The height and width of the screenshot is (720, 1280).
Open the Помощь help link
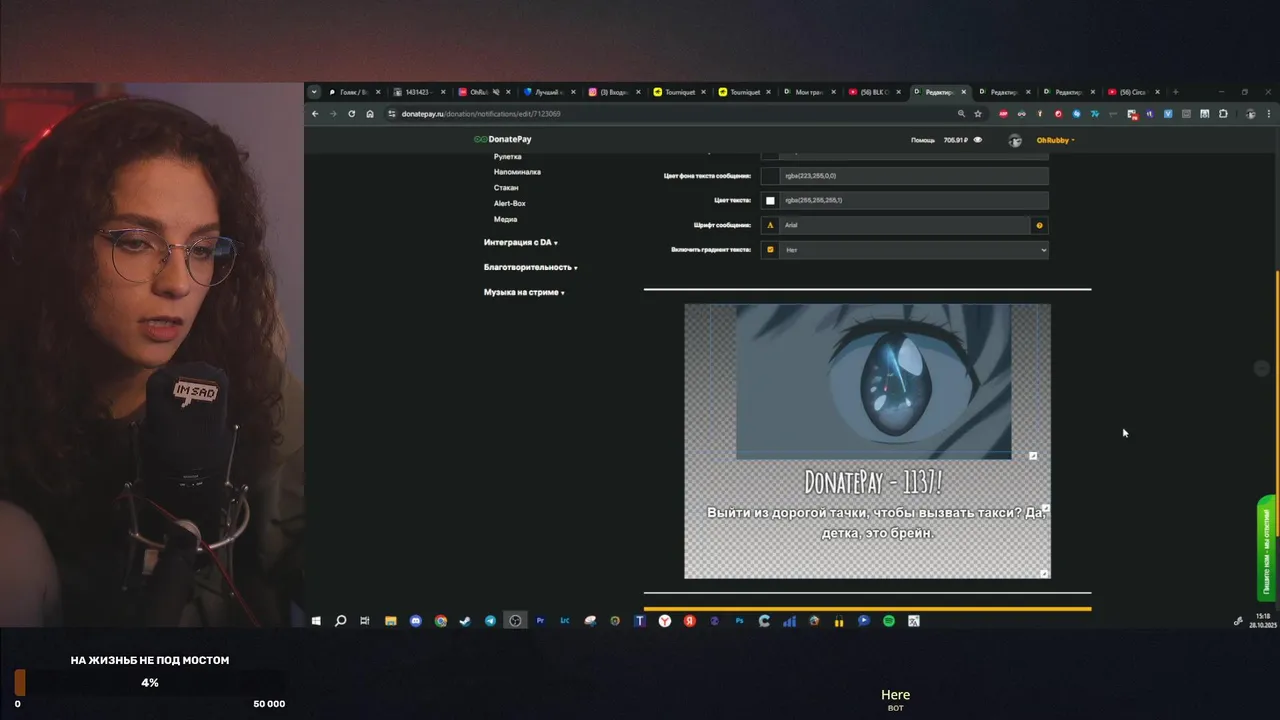click(922, 140)
